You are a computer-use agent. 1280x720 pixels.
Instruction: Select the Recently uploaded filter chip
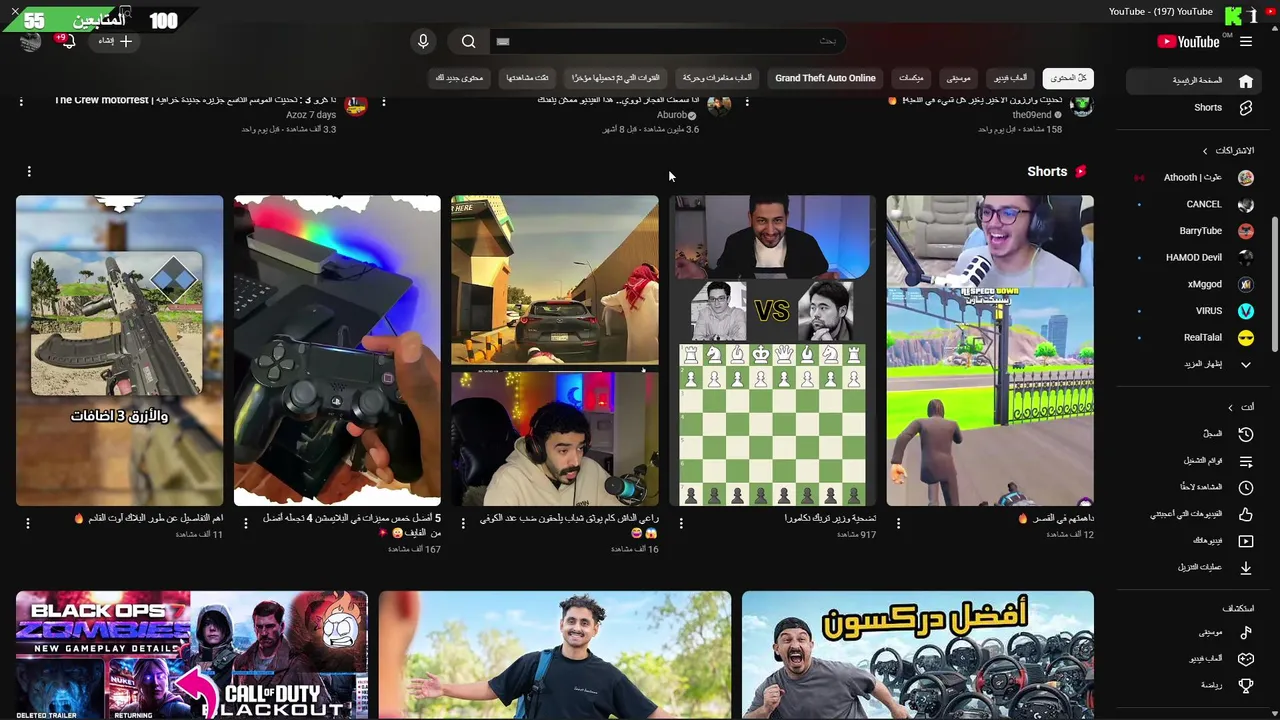coord(615,78)
